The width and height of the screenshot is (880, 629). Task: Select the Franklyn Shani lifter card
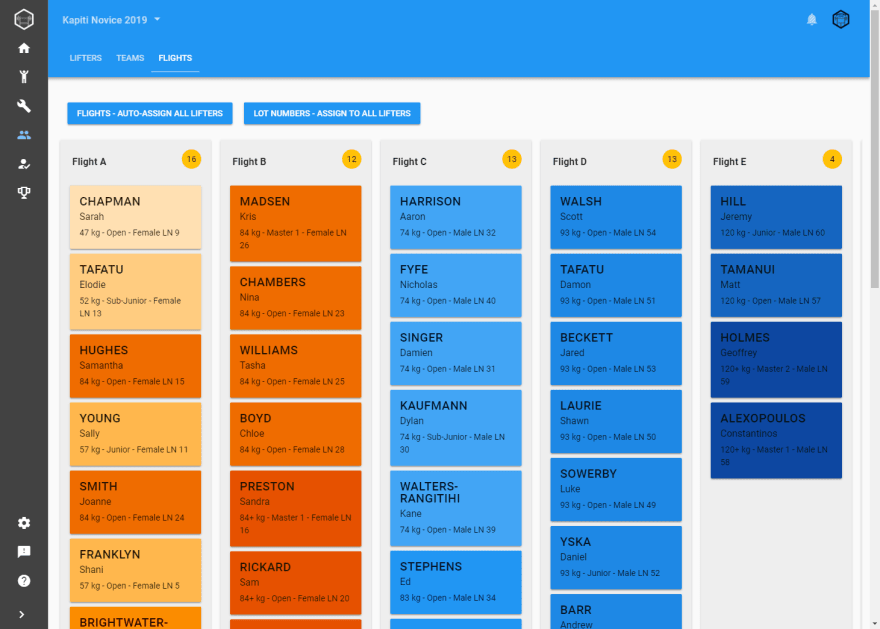[135, 570]
